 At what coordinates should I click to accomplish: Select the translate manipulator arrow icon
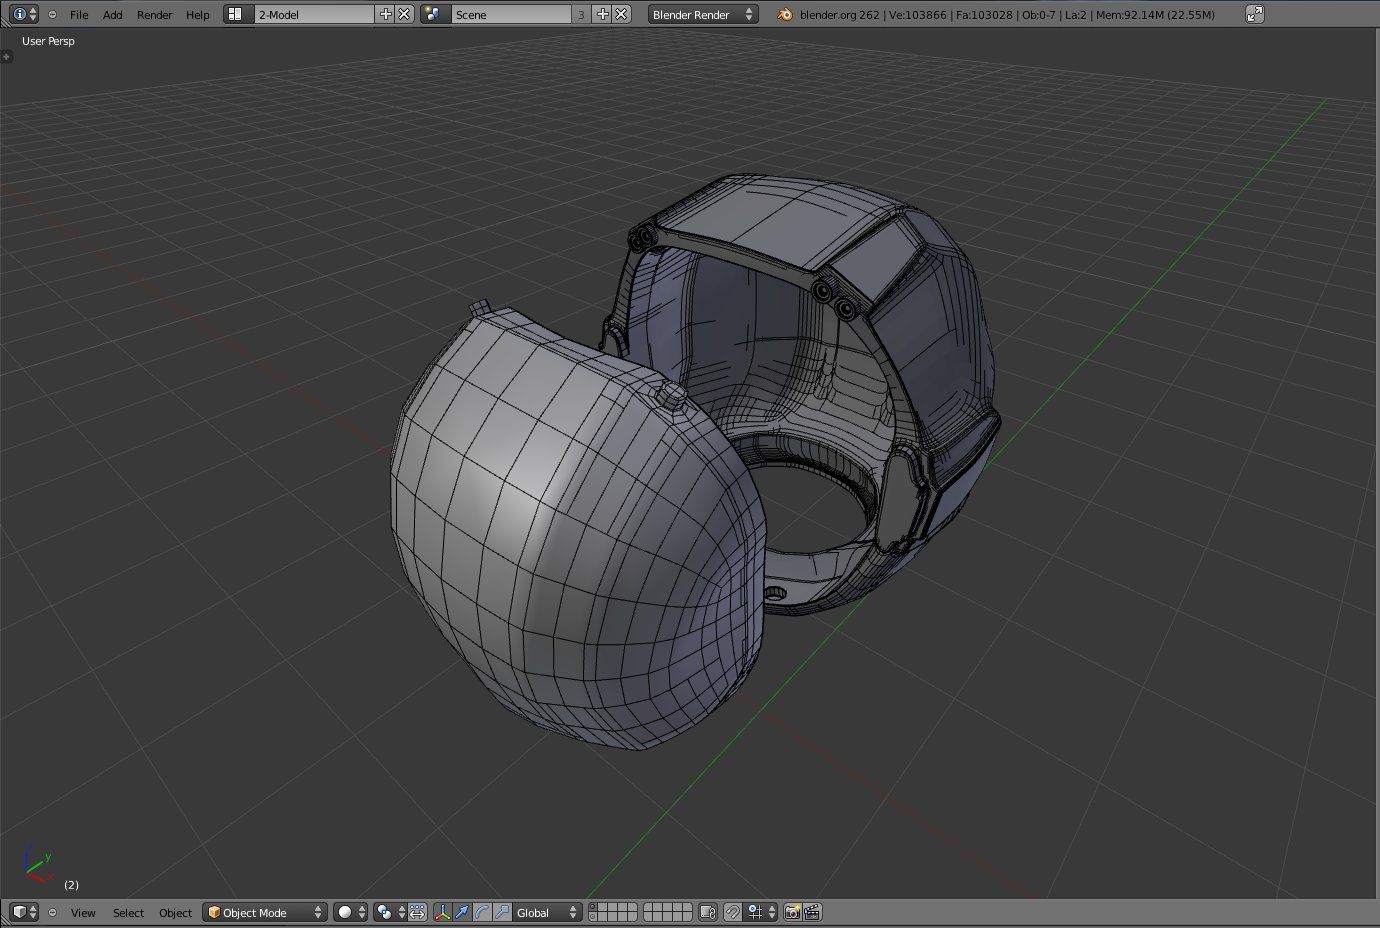tap(463, 912)
